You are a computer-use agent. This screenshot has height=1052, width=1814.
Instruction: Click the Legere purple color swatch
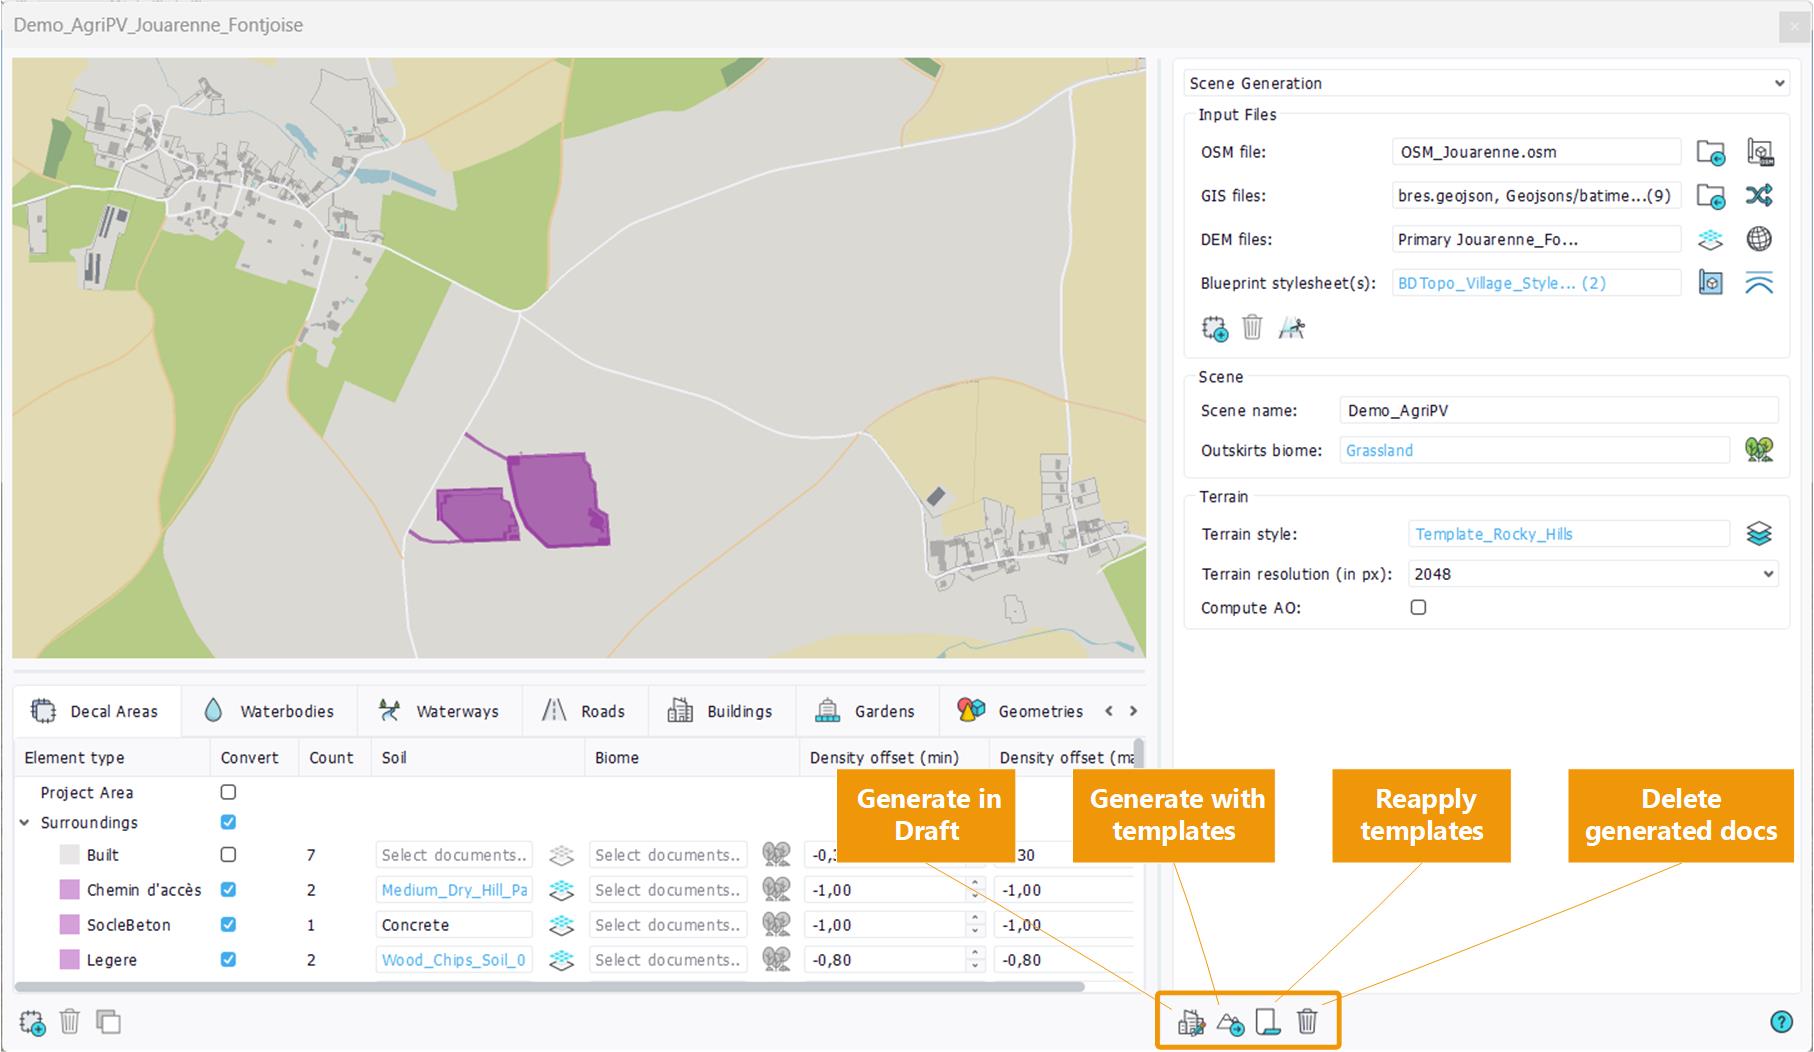69,960
